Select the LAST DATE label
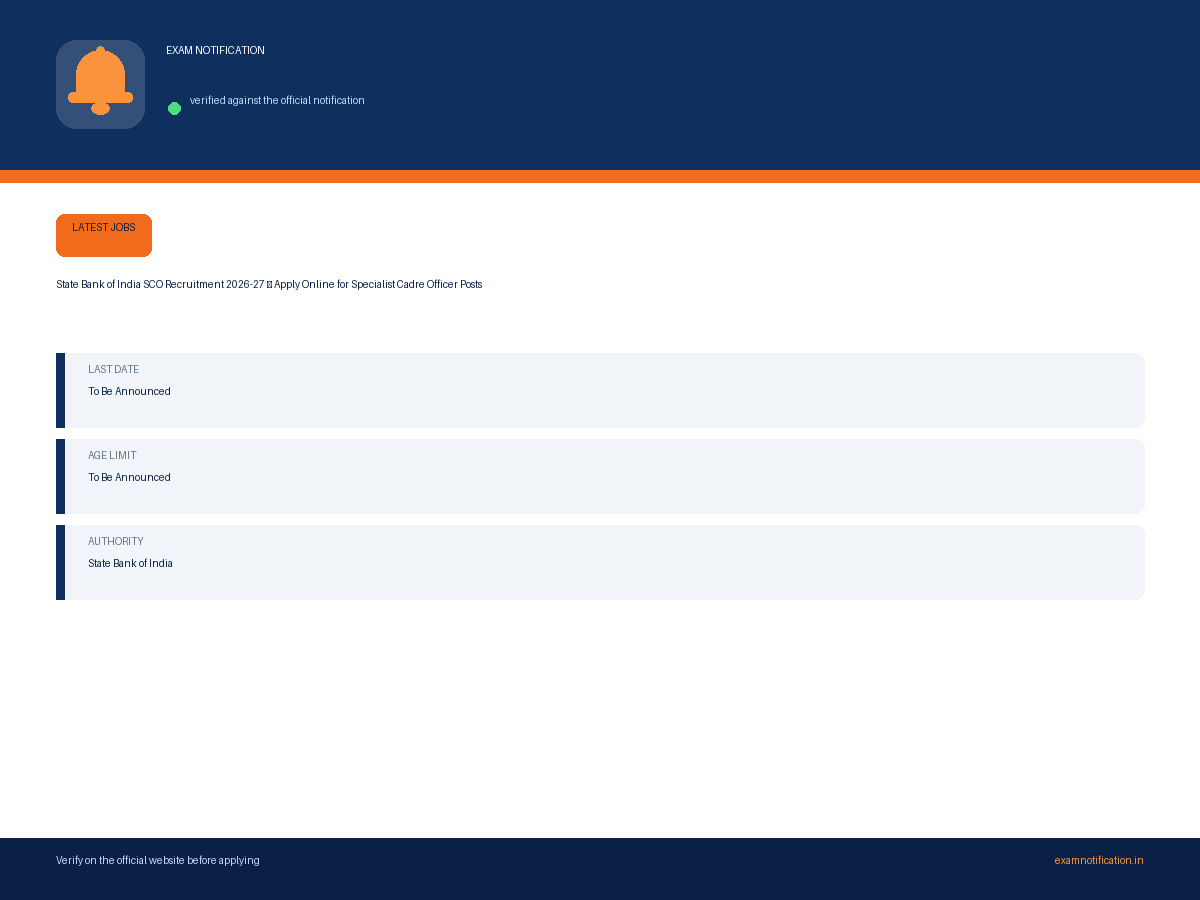This screenshot has height=900, width=1200. 113,370
